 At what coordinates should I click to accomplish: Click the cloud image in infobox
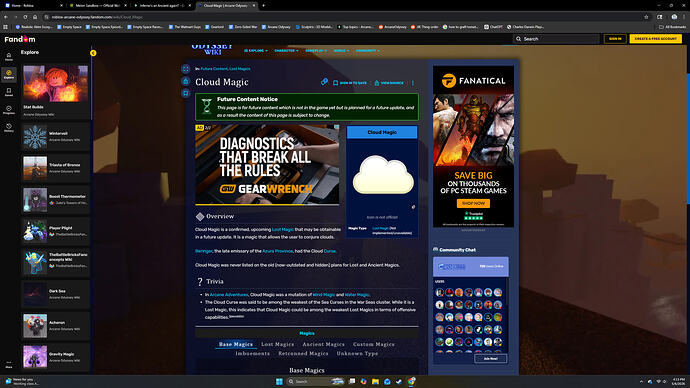pos(383,175)
